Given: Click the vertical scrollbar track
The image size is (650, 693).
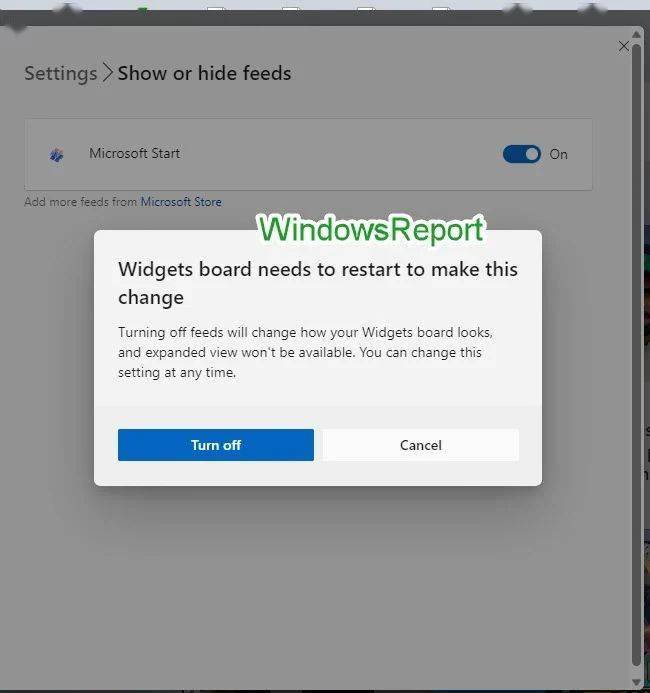Looking at the screenshot, I should click(636, 354).
